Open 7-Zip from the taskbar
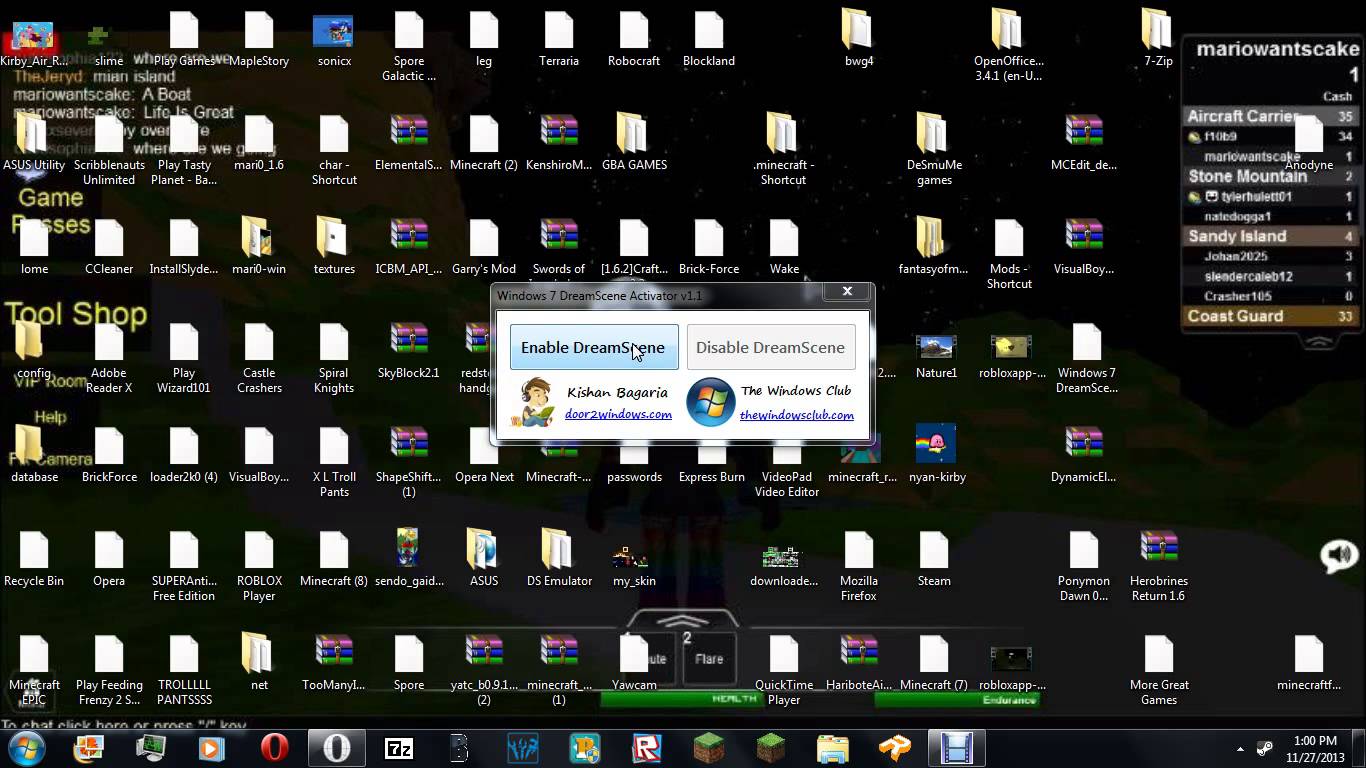1366x768 pixels. (399, 748)
